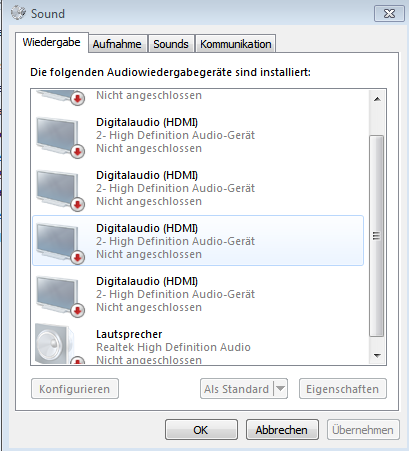Switch to the Aufnahme tab
The image size is (409, 451).
(117, 44)
